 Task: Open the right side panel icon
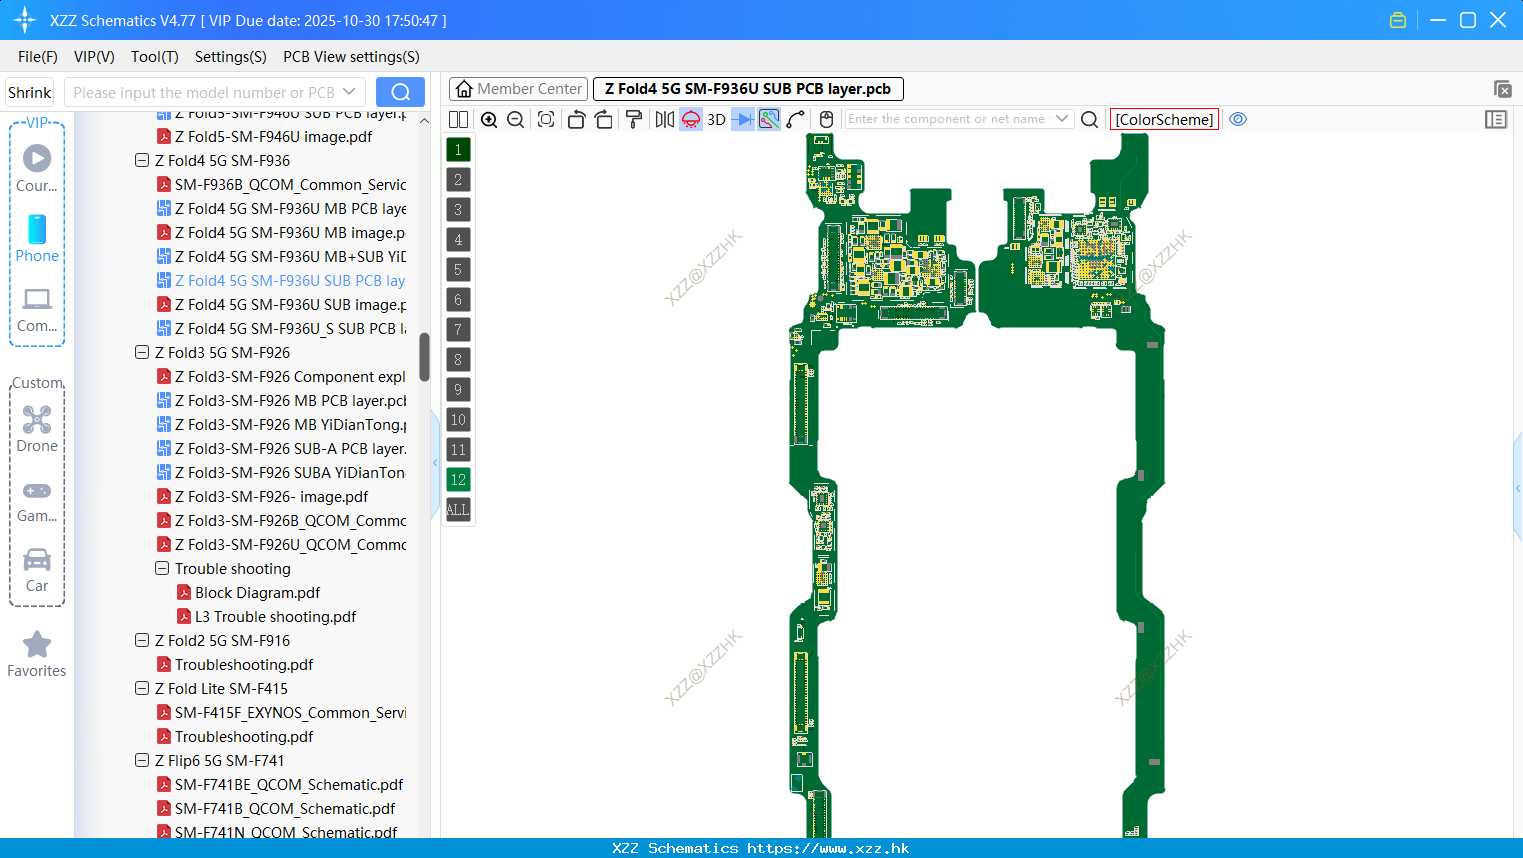tap(1496, 119)
